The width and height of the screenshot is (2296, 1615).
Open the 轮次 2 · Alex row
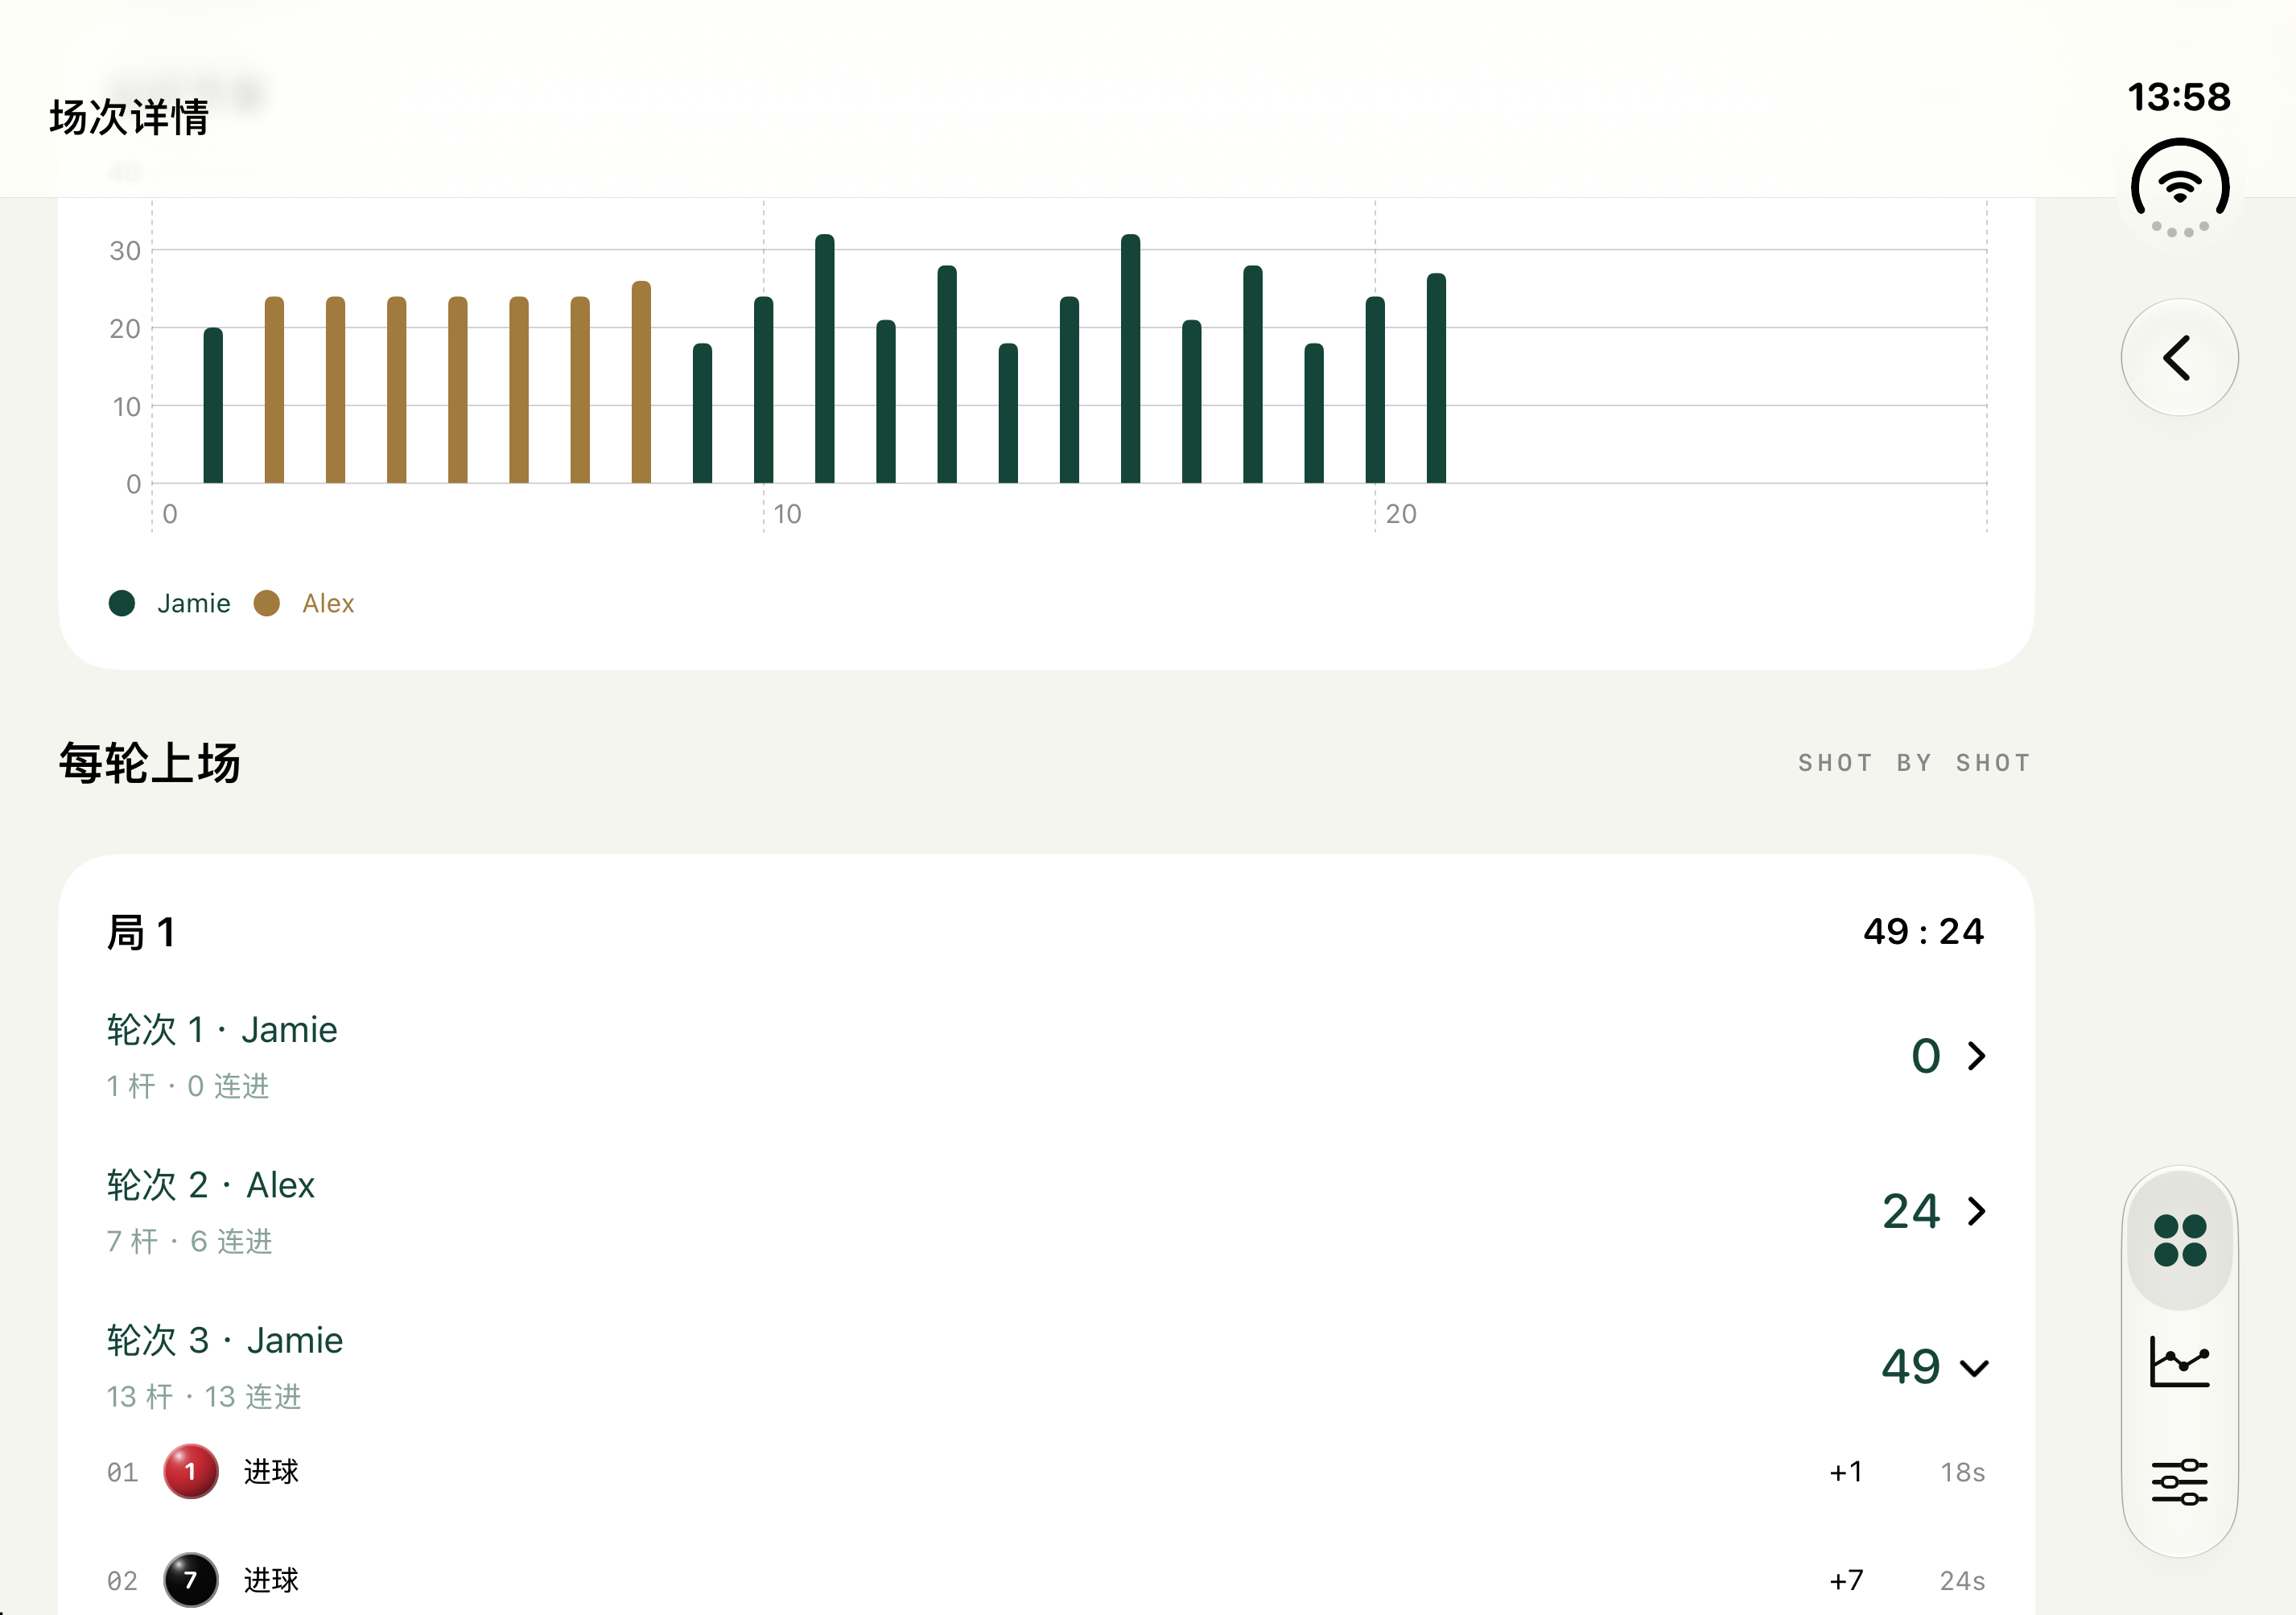(x=1046, y=1211)
